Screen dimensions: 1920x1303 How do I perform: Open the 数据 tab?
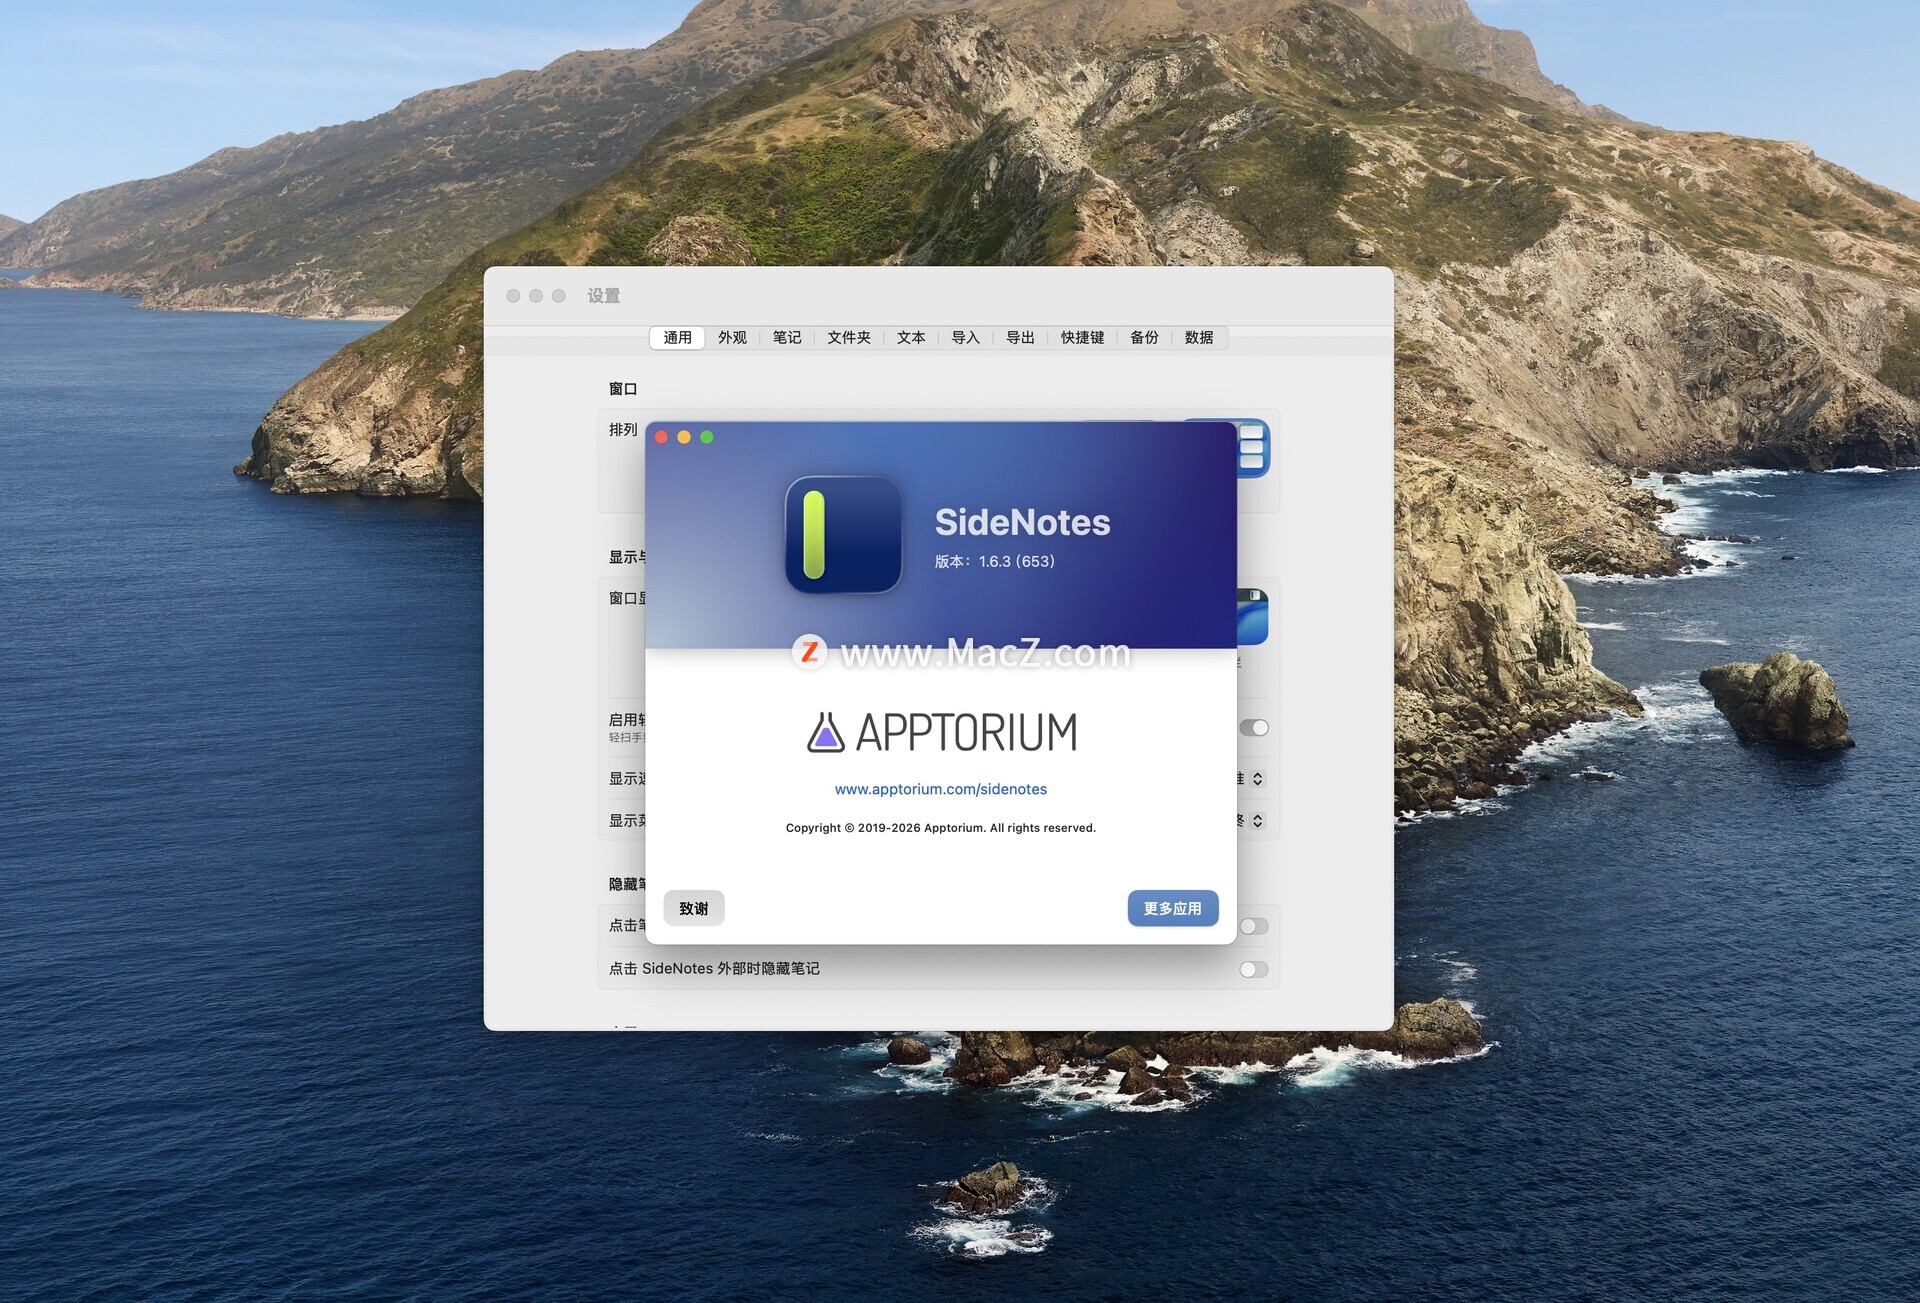(1199, 338)
